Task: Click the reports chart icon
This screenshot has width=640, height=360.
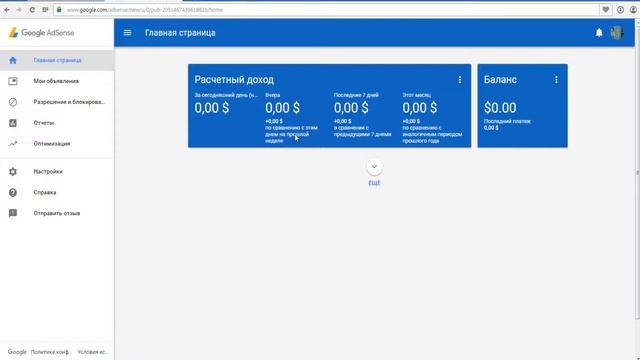Action: point(13,123)
